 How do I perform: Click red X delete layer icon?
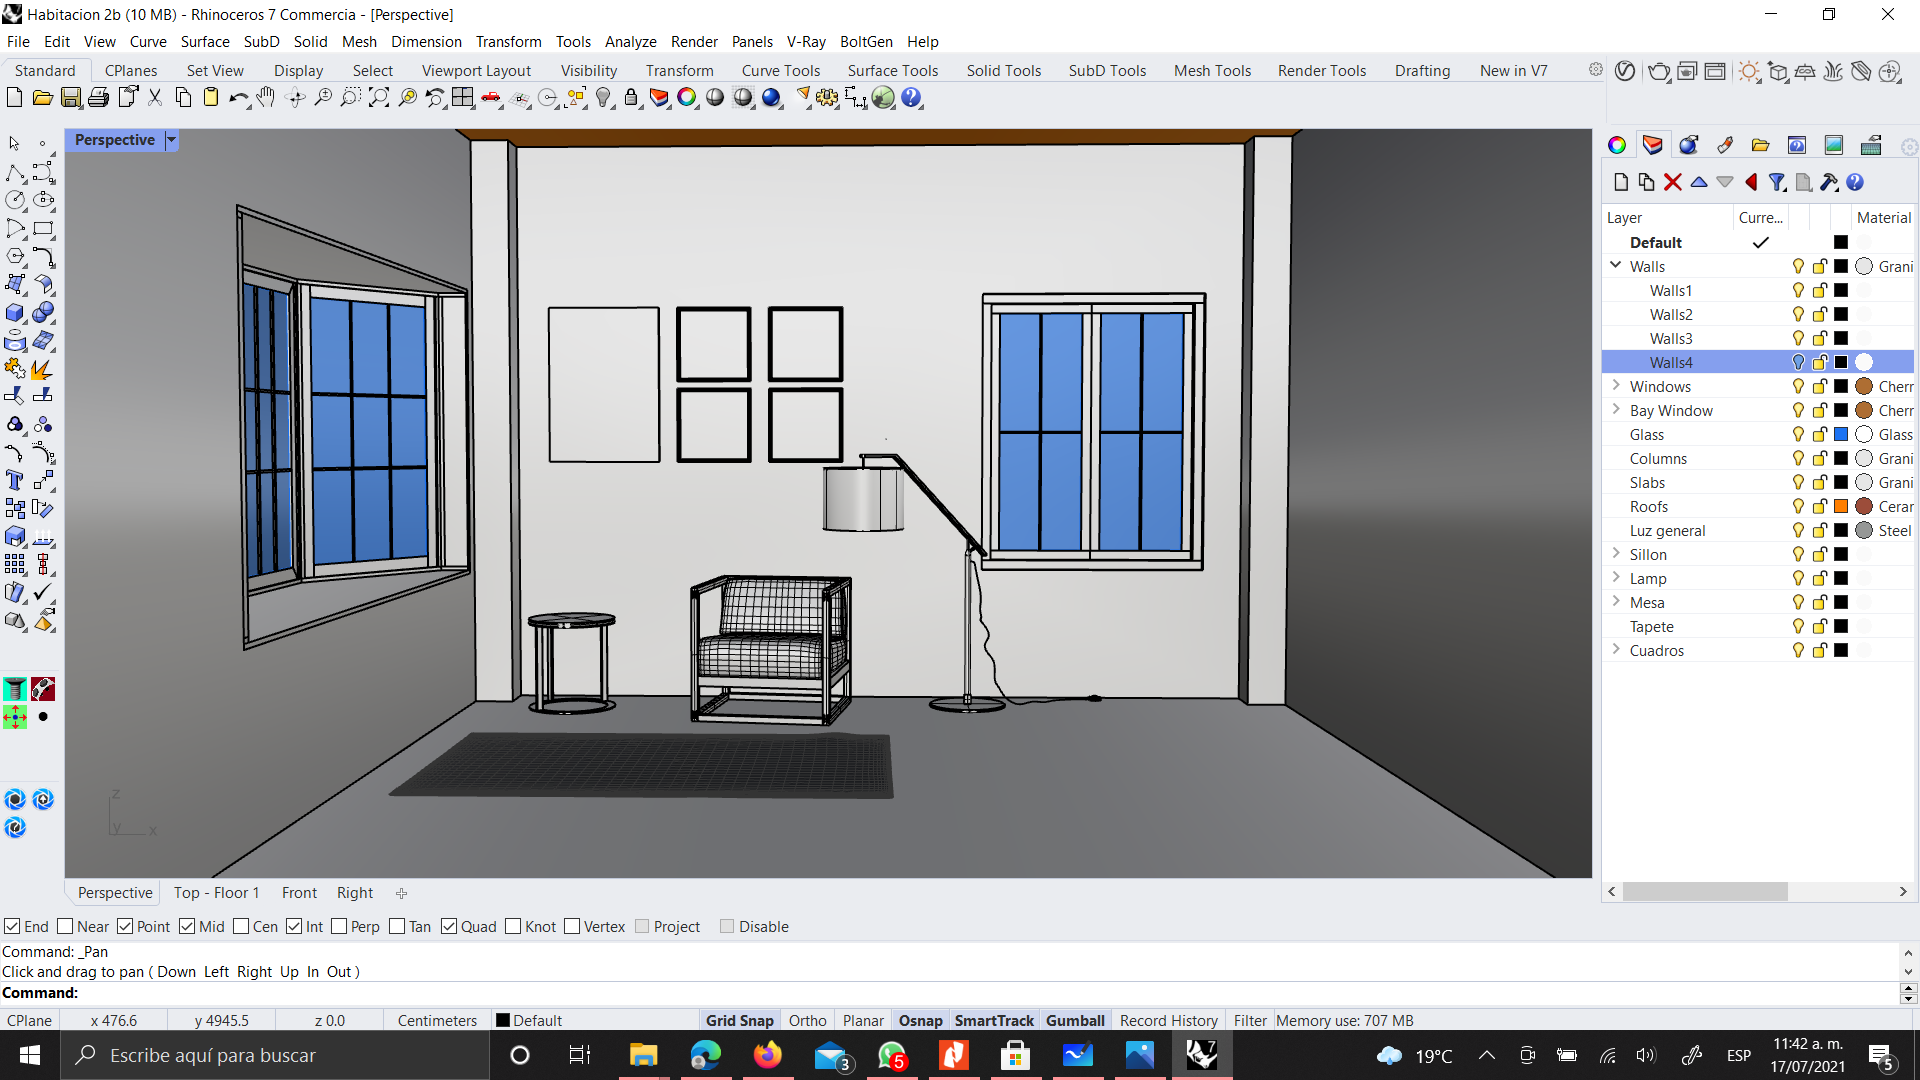1672,182
